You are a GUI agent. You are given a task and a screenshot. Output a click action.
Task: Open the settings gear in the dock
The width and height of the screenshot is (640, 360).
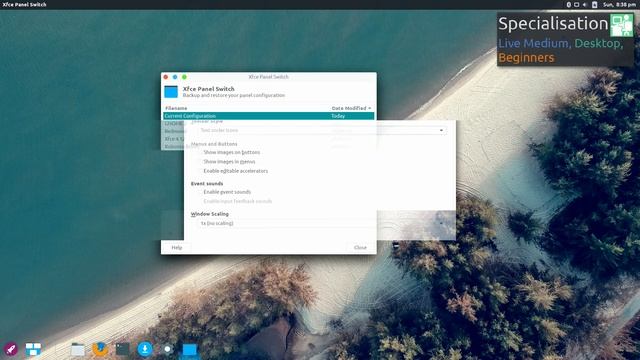pos(167,349)
